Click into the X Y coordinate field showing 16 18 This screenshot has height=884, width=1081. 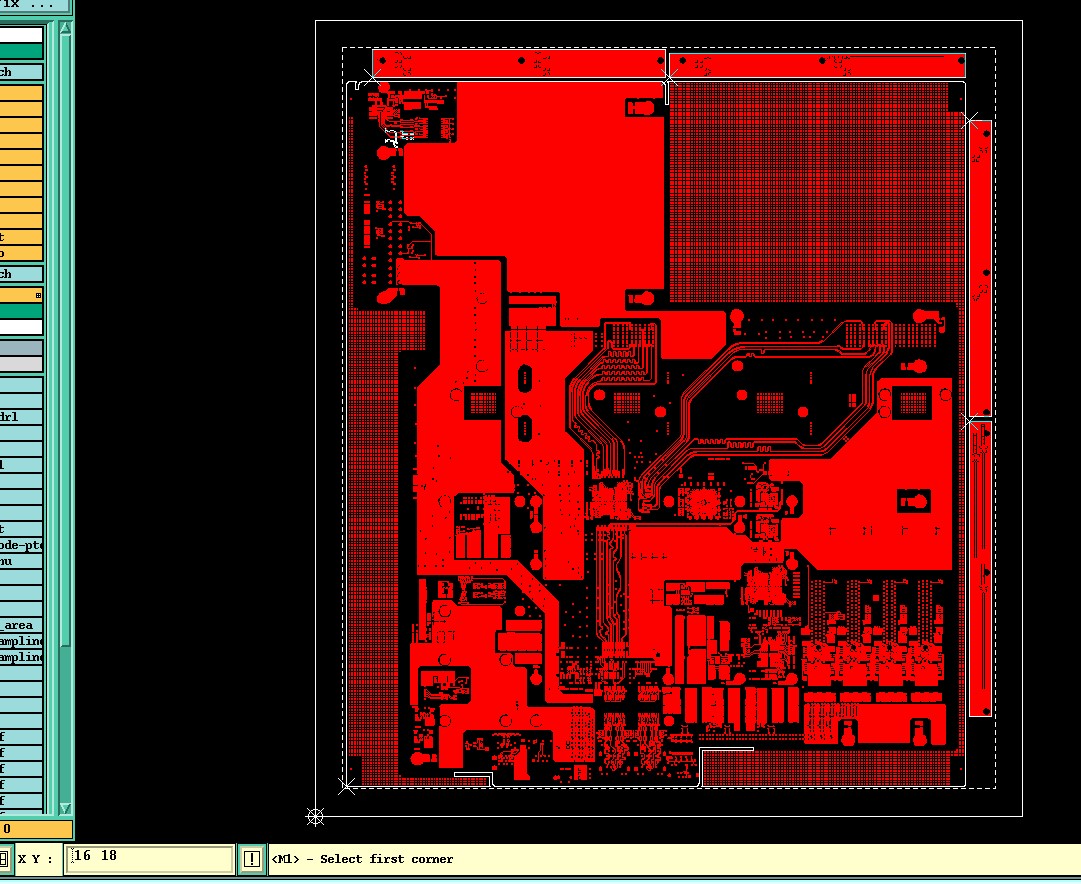pyautogui.click(x=150, y=858)
